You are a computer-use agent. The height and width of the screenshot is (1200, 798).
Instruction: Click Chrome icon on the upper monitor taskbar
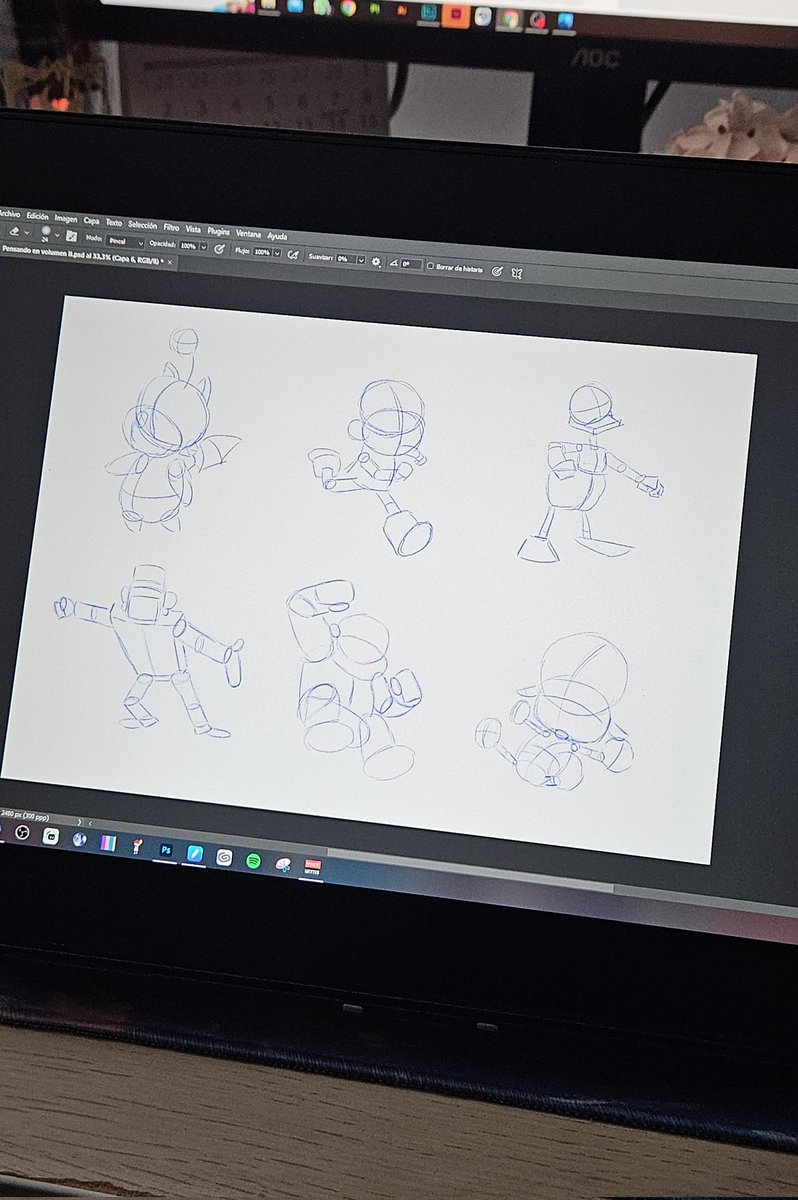click(348, 7)
